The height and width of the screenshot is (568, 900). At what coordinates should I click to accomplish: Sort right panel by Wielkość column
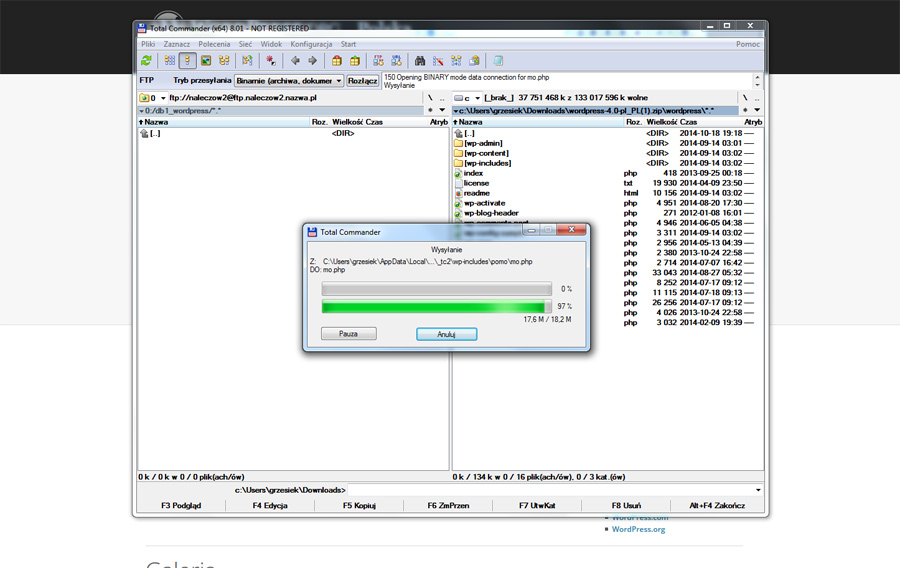click(661, 122)
